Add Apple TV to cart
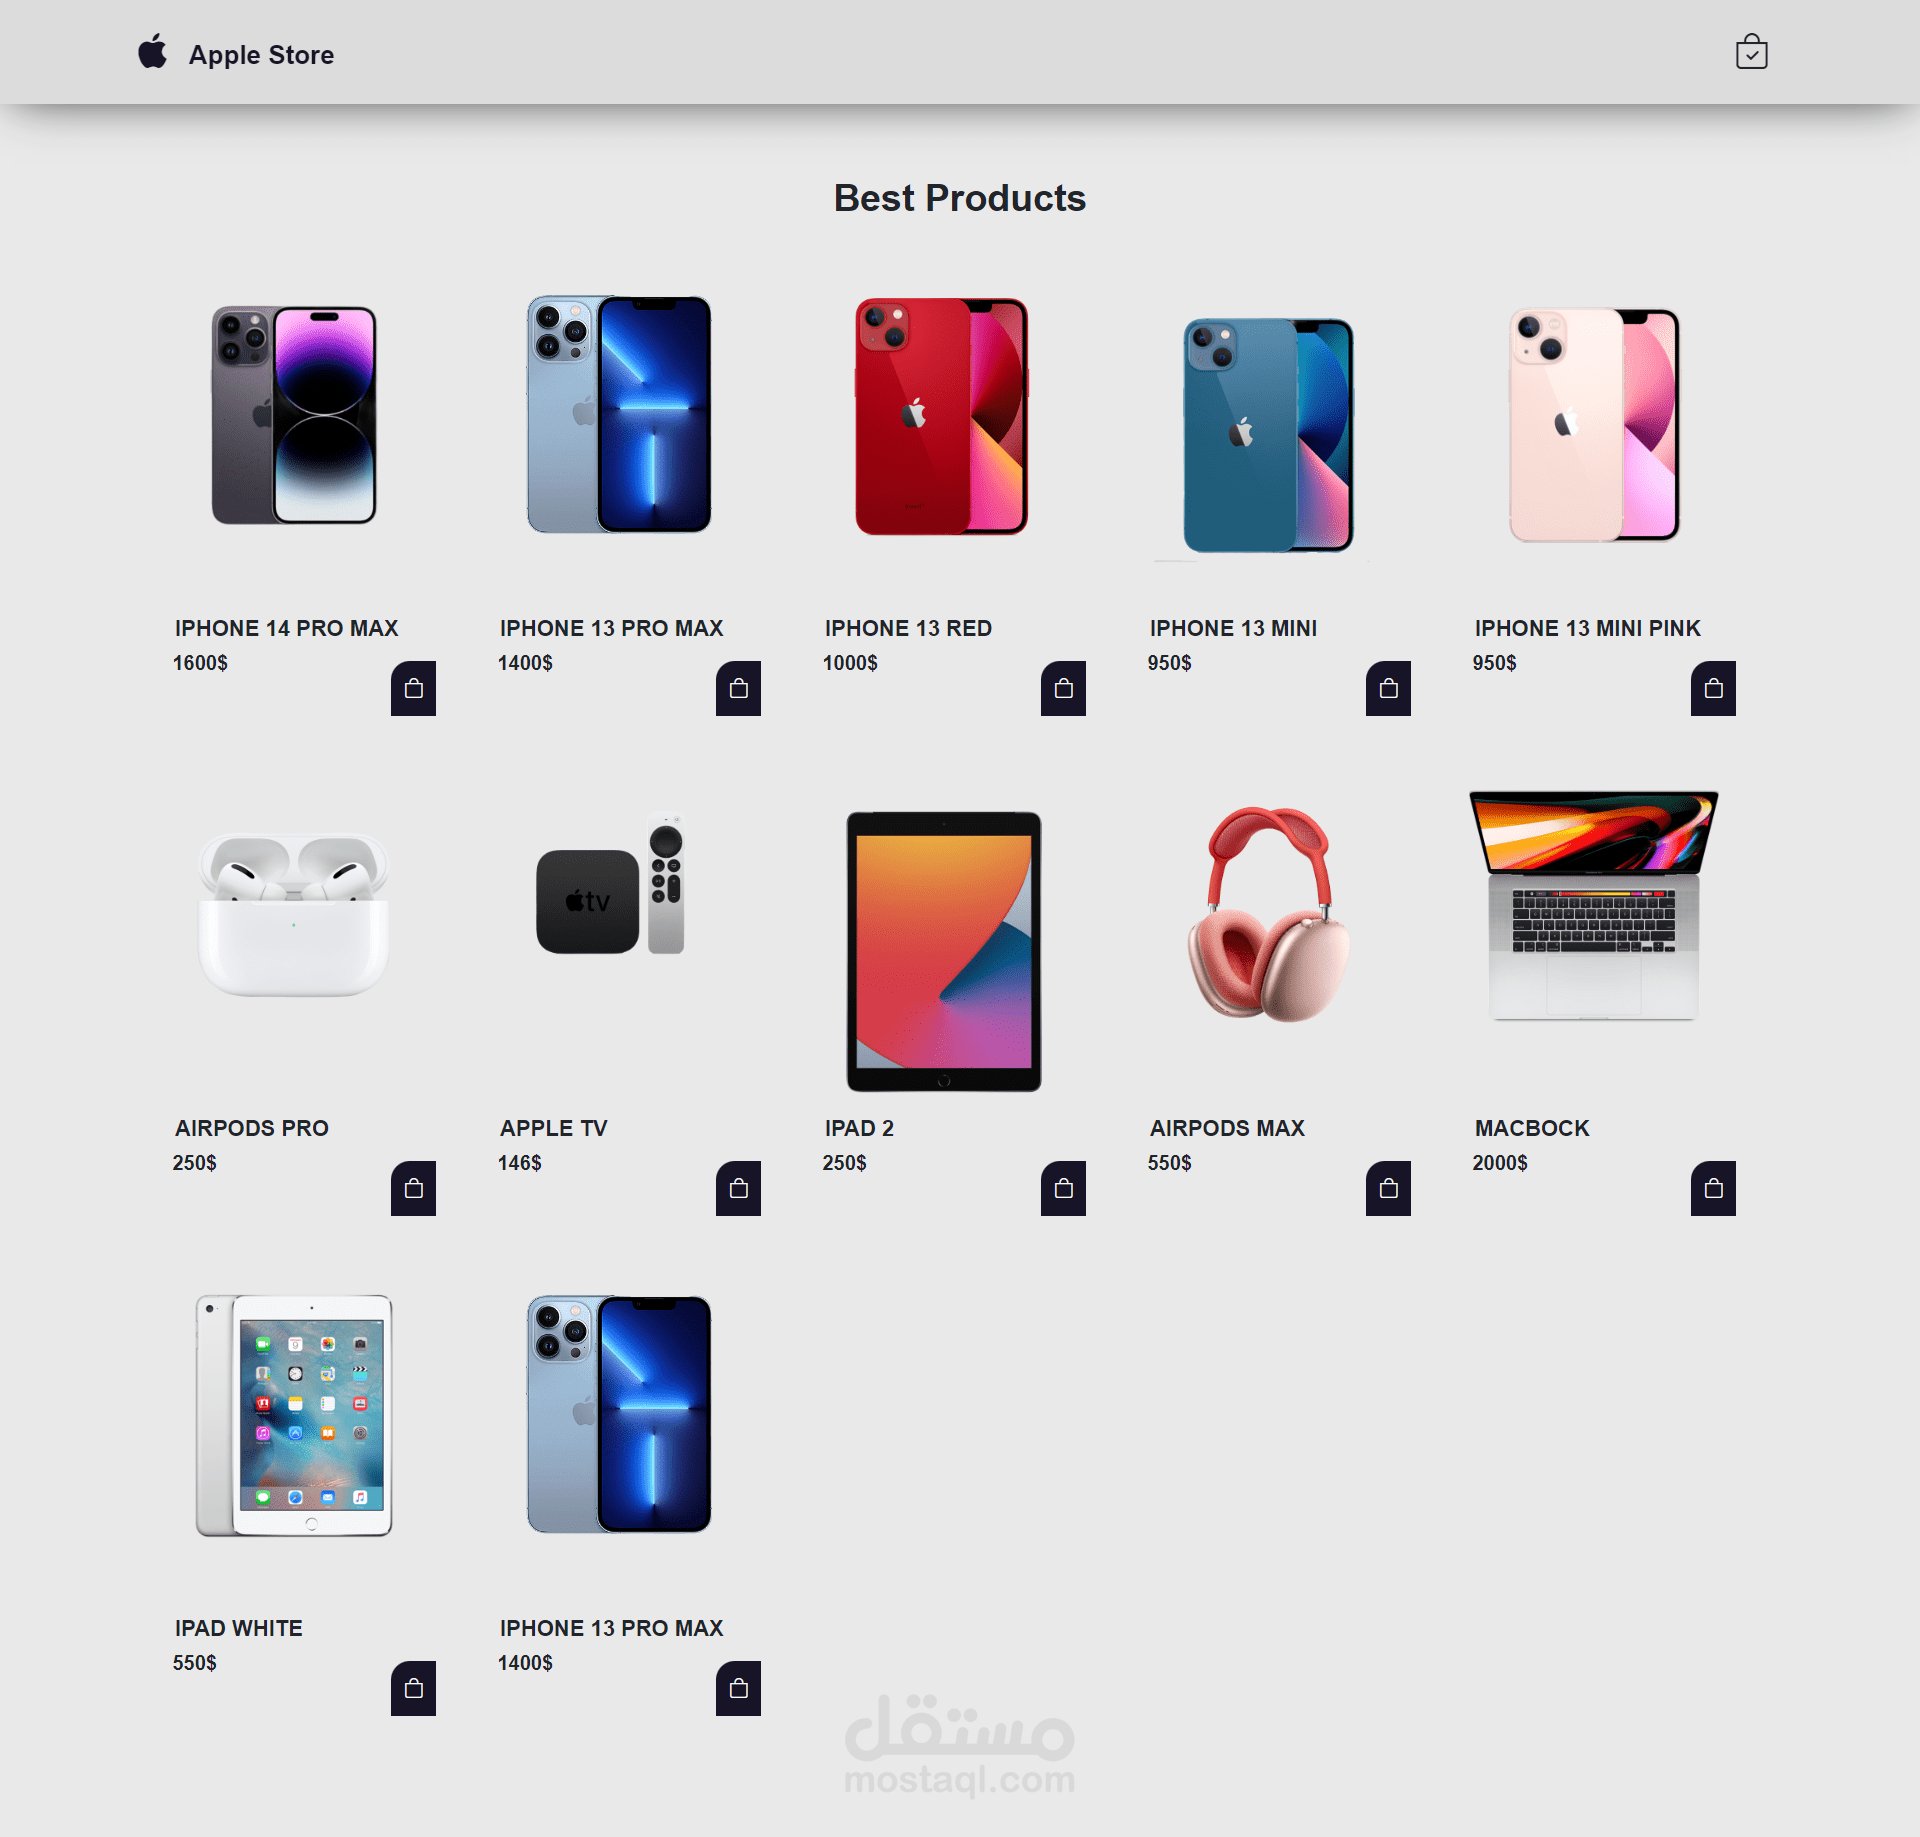The height and width of the screenshot is (1837, 1920). (x=738, y=1188)
